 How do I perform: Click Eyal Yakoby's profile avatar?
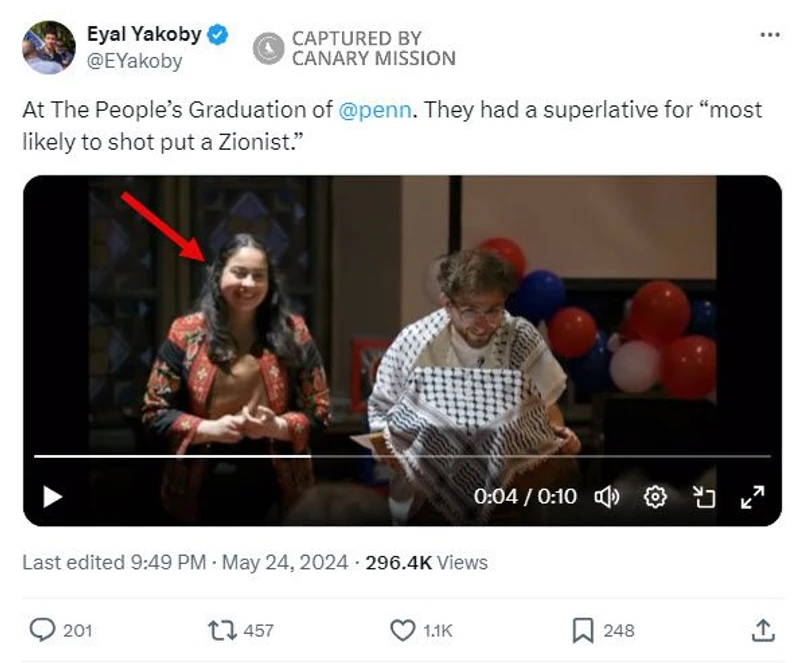click(49, 47)
